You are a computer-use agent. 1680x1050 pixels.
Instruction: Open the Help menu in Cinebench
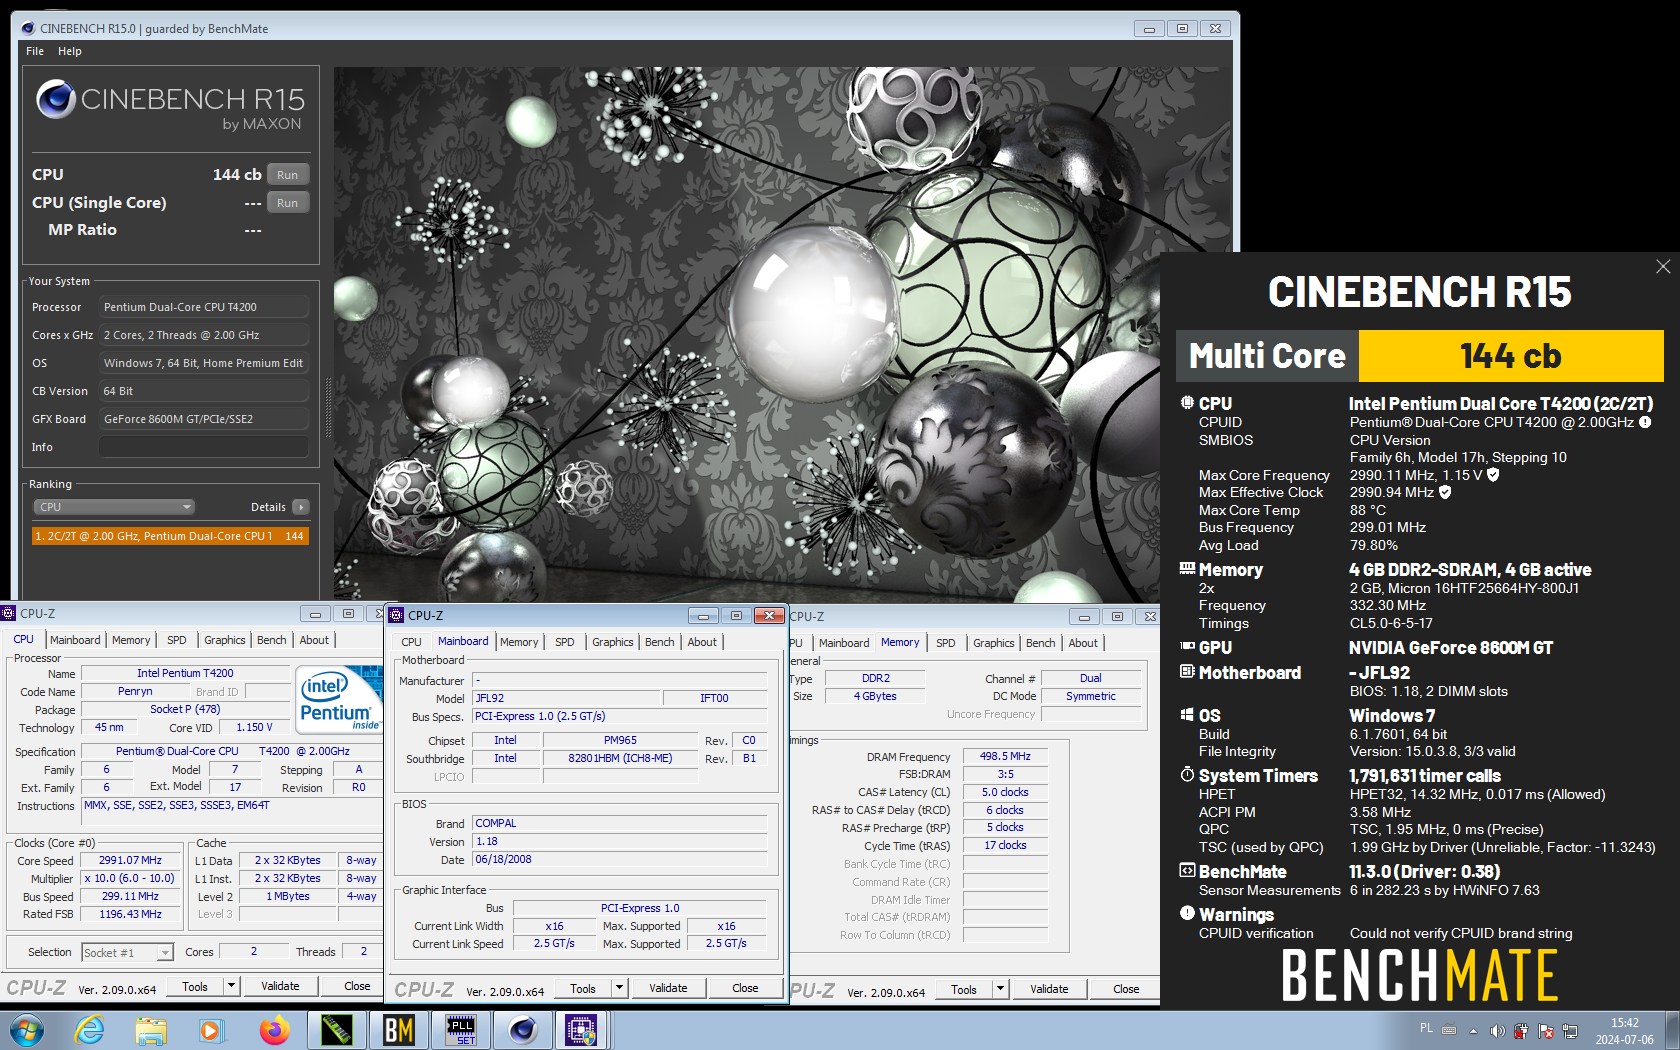click(70, 51)
